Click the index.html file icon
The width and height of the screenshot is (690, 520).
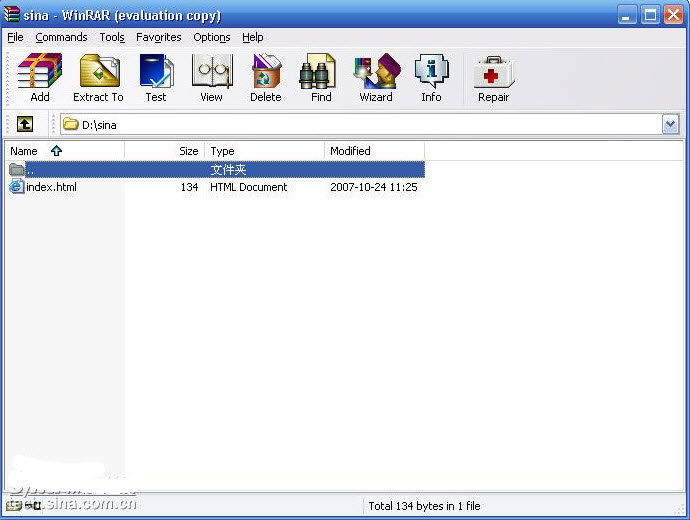click(x=17, y=187)
